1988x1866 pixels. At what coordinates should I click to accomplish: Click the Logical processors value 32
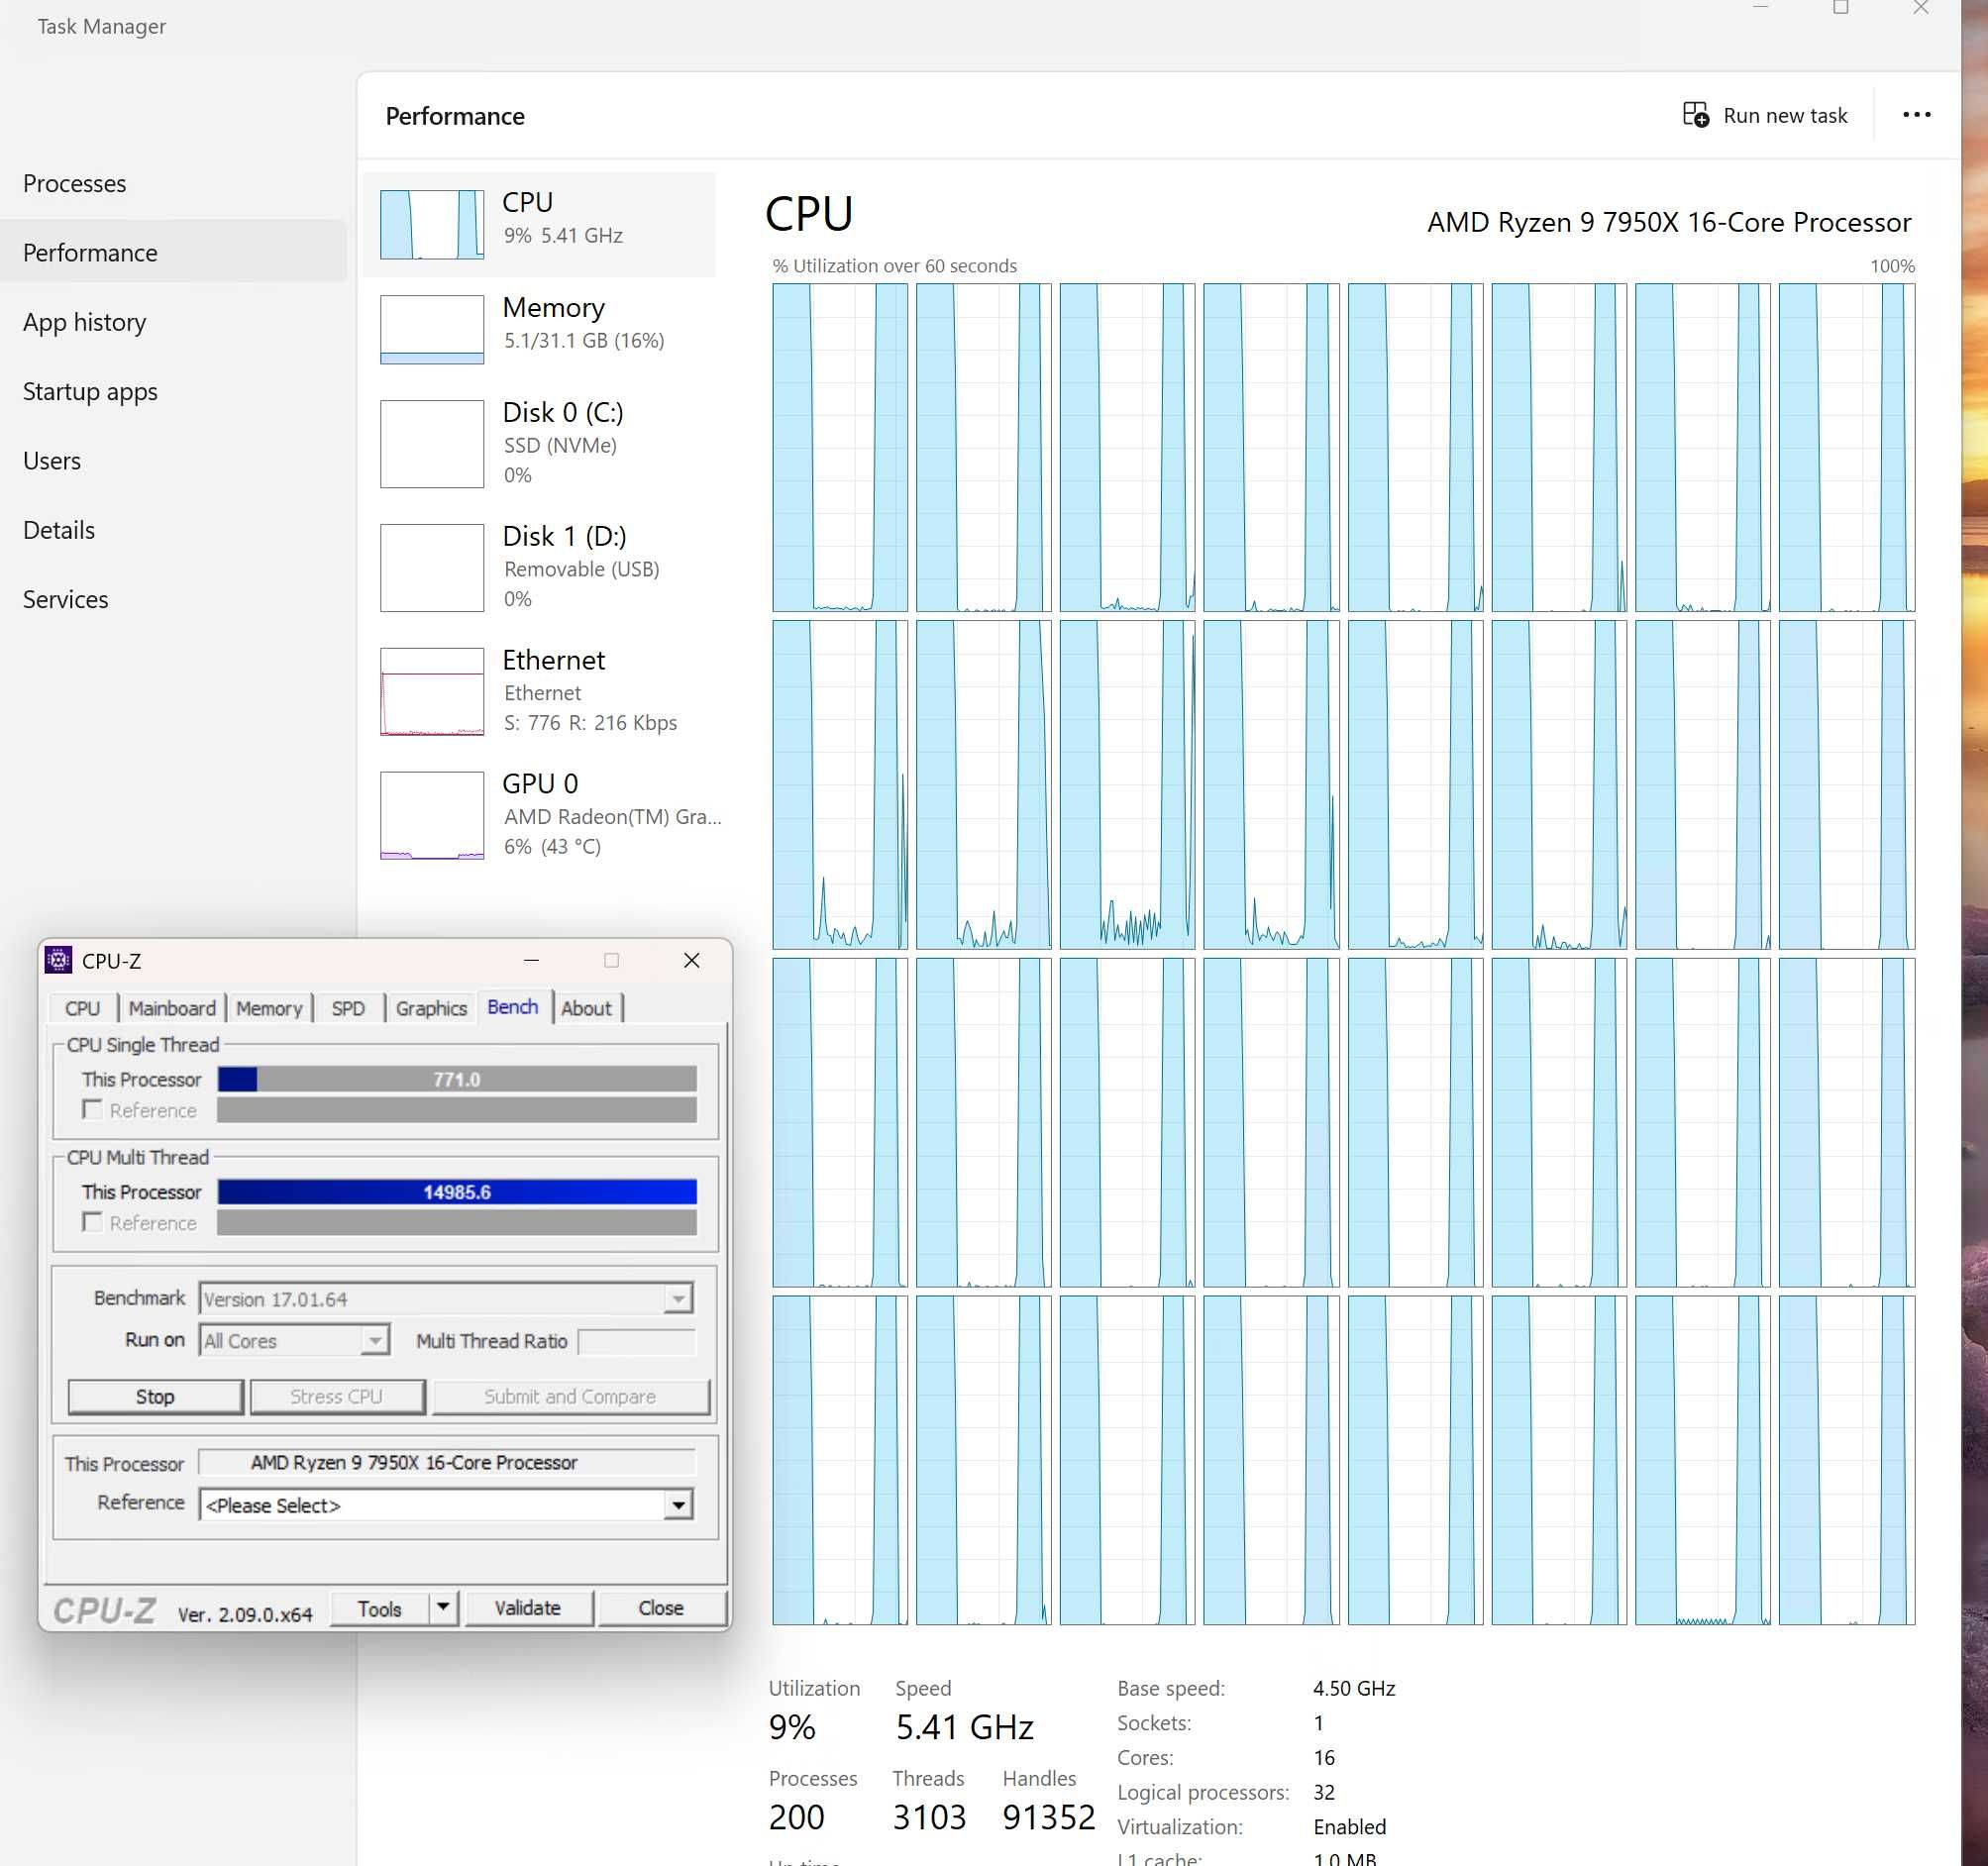1324,1792
